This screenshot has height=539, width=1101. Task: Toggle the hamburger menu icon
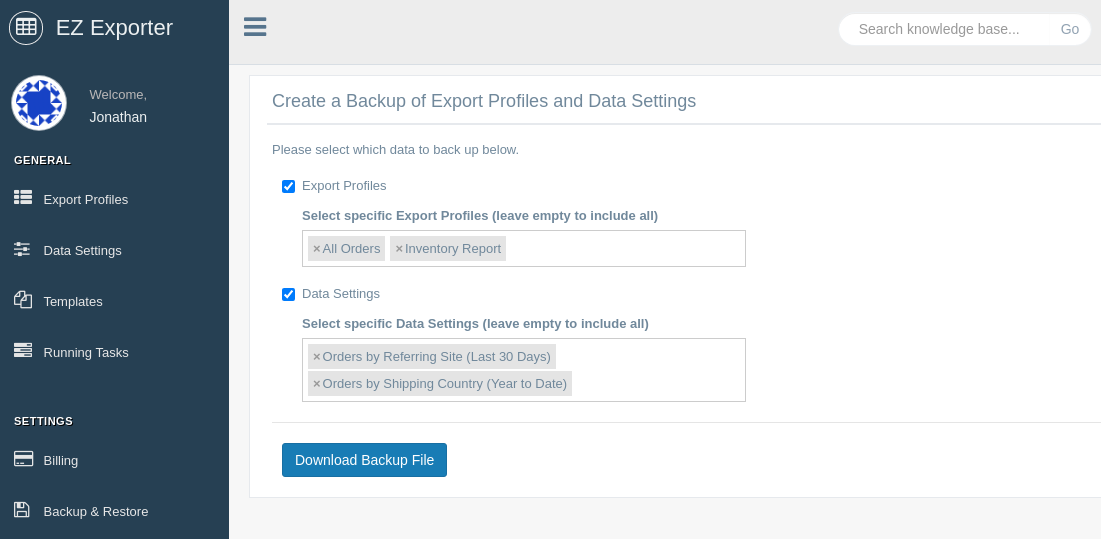[255, 27]
